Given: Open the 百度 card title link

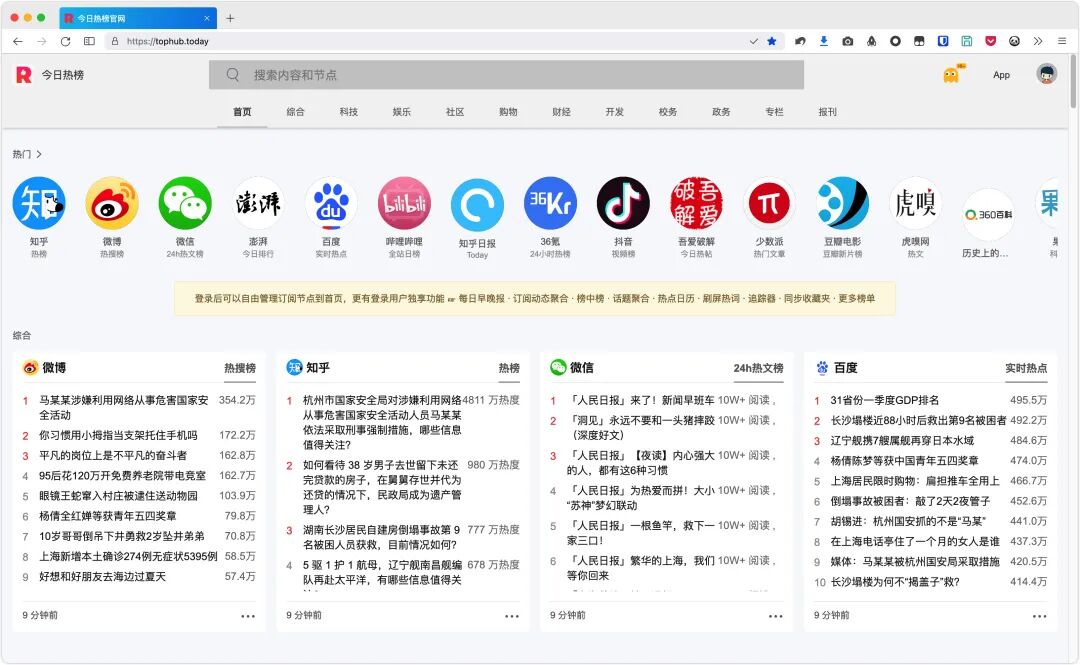Looking at the screenshot, I should click(845, 367).
